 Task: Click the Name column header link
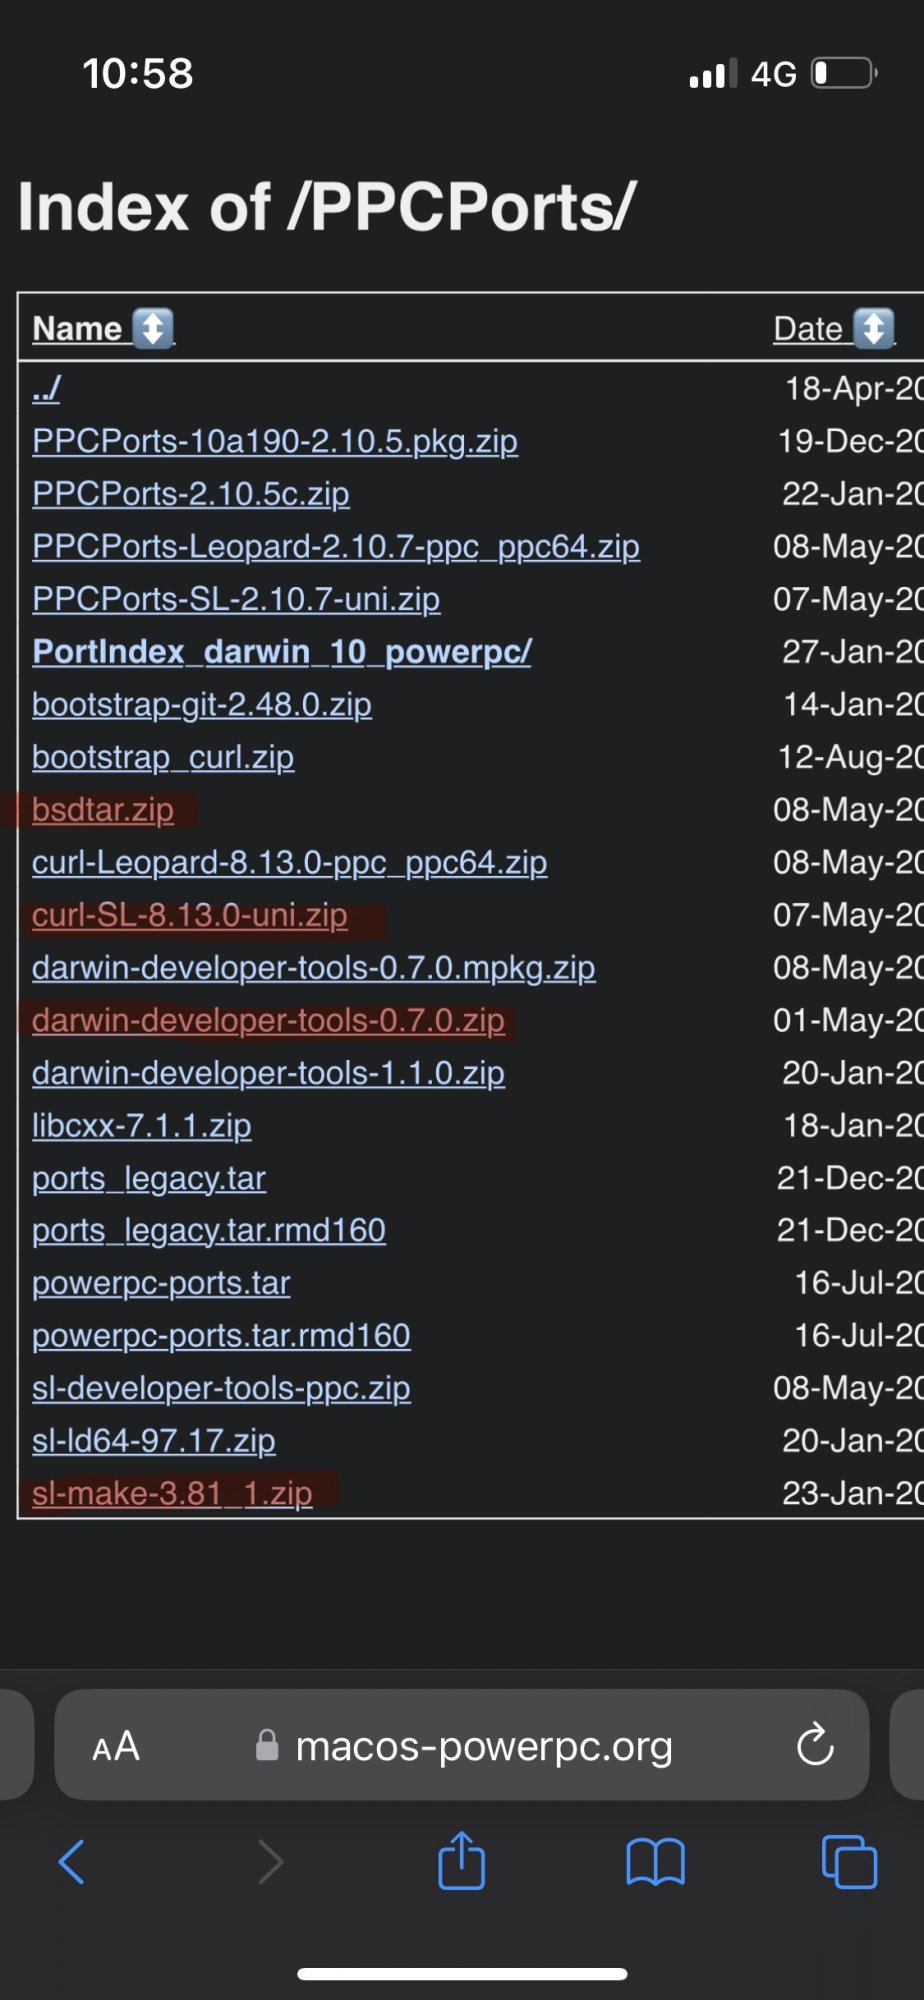[x=77, y=328]
